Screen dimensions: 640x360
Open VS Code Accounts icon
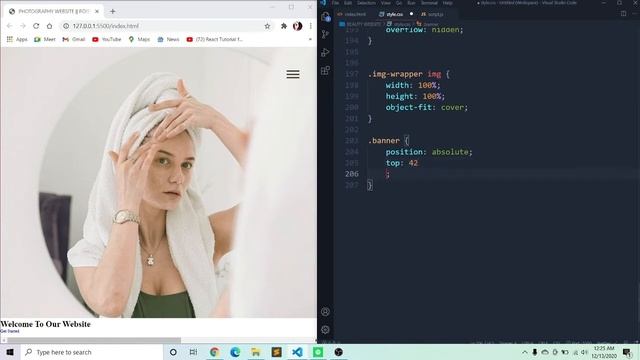click(x=325, y=312)
